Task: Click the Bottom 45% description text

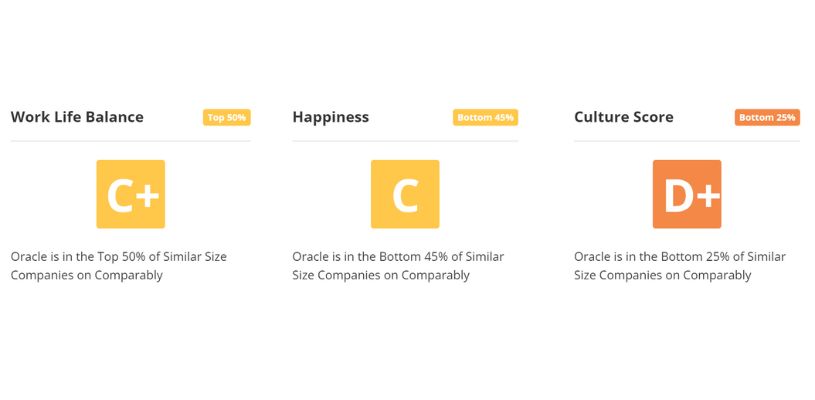Action: [398, 265]
